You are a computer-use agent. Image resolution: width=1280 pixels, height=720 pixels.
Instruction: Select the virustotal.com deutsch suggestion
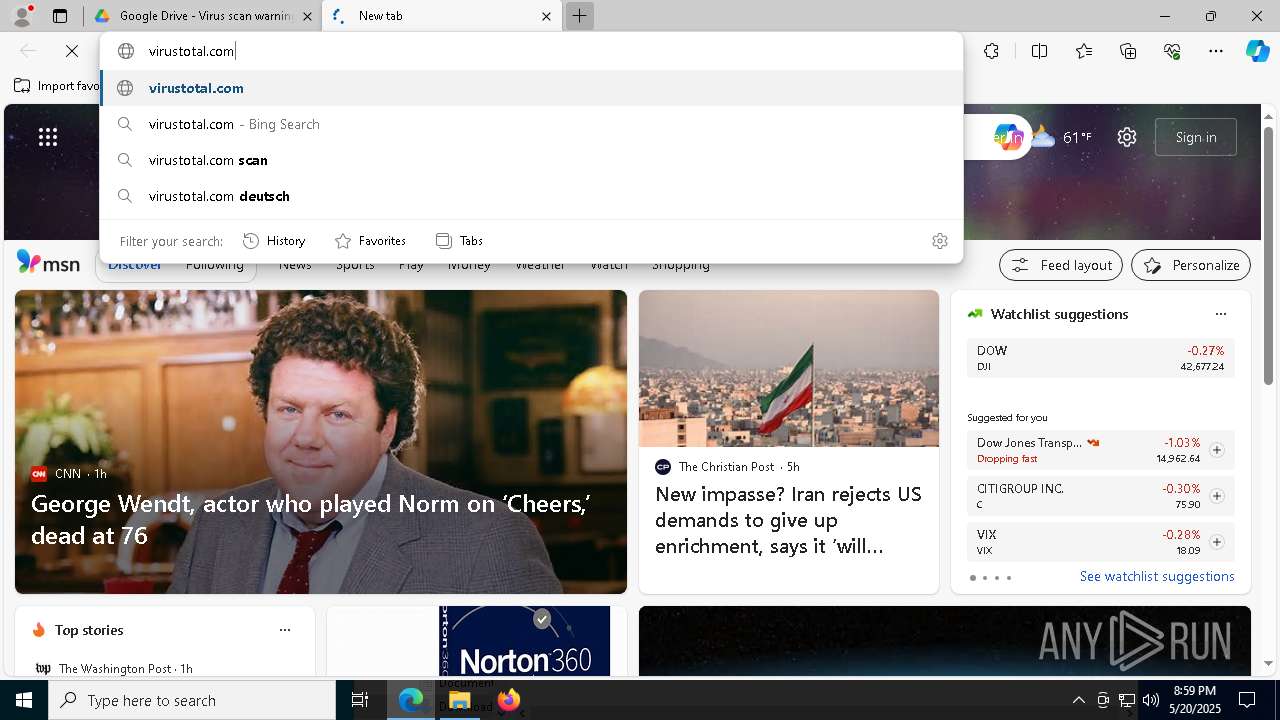pyautogui.click(x=531, y=196)
